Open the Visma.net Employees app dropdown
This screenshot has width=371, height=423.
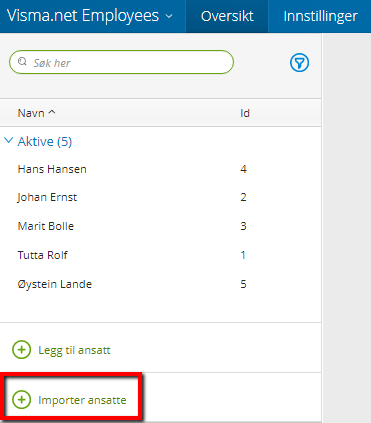89,16
